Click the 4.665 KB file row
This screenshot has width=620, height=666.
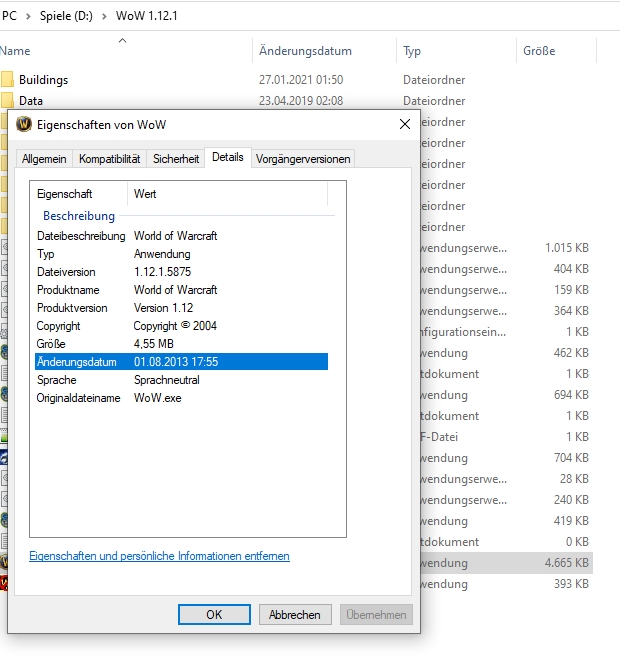[507, 563]
